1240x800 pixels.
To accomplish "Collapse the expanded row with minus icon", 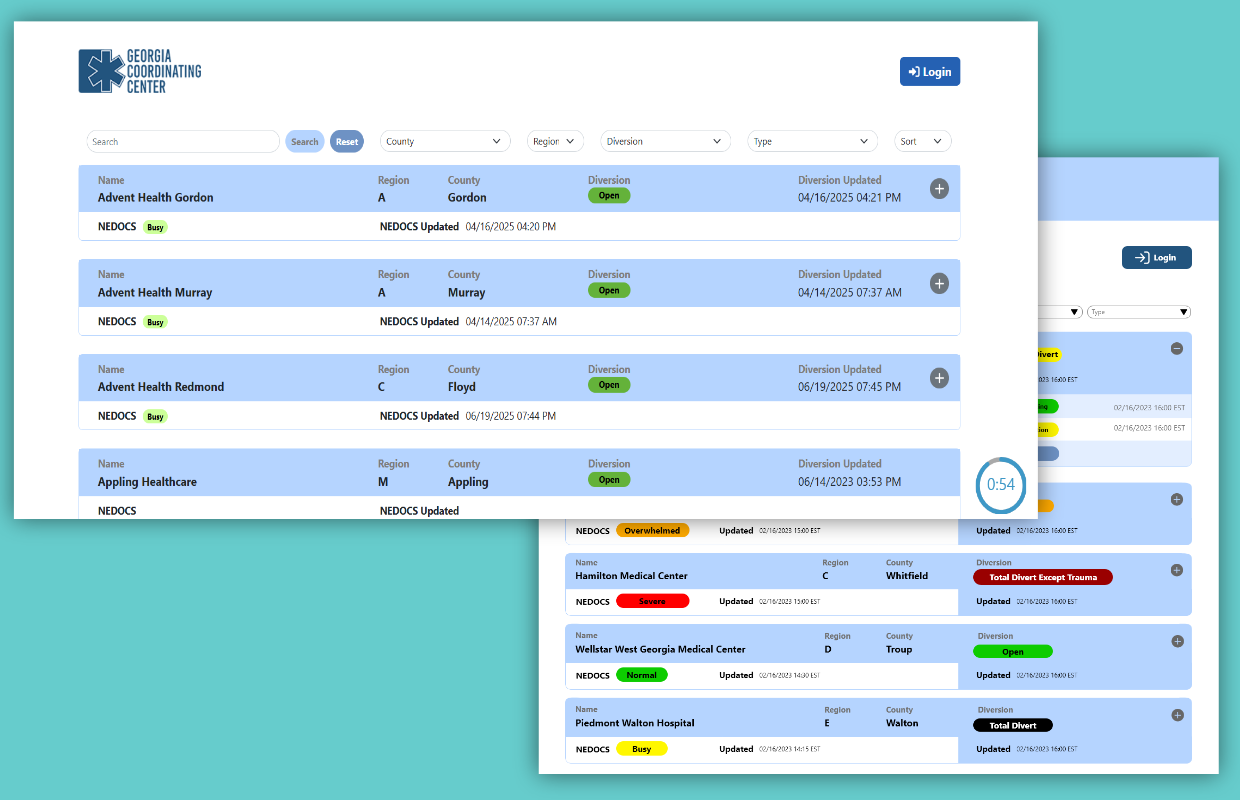I will pyautogui.click(x=1177, y=349).
